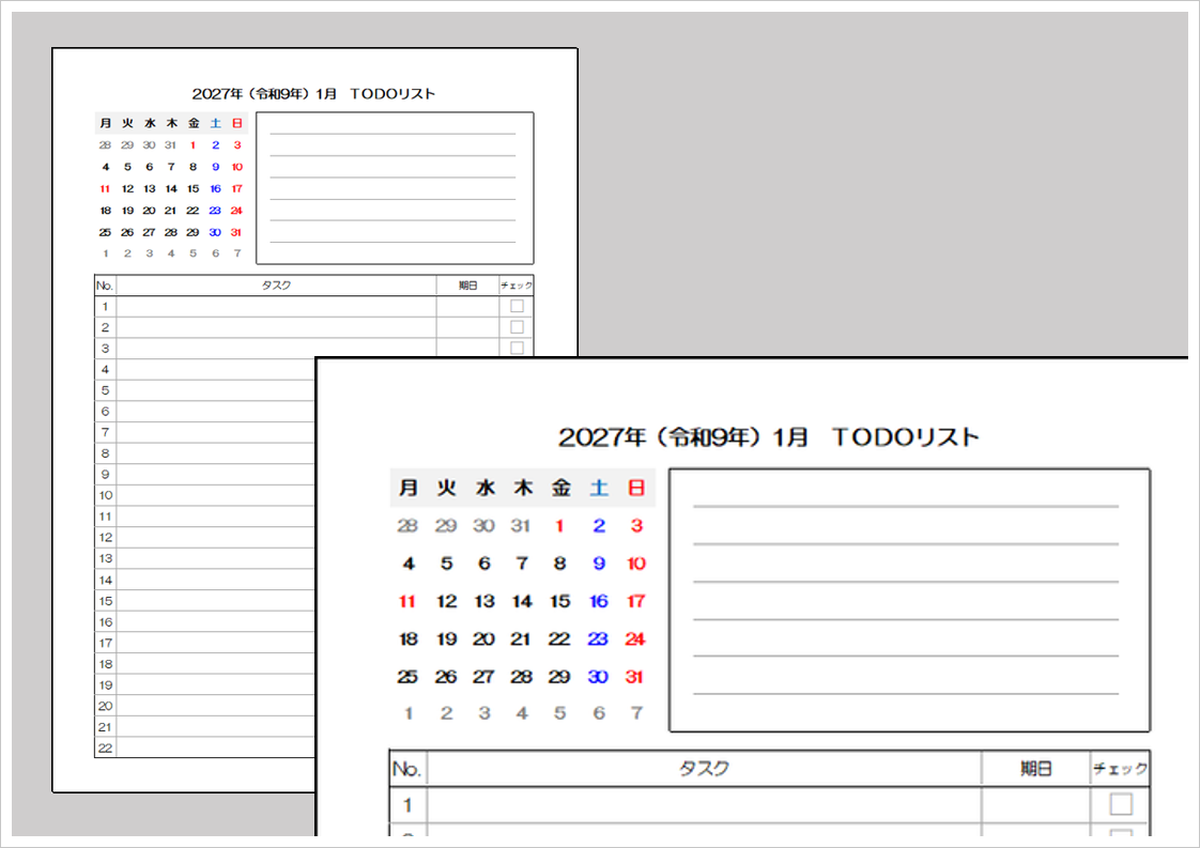
Task: Select date 19 on small page calendar
Action: point(127,211)
